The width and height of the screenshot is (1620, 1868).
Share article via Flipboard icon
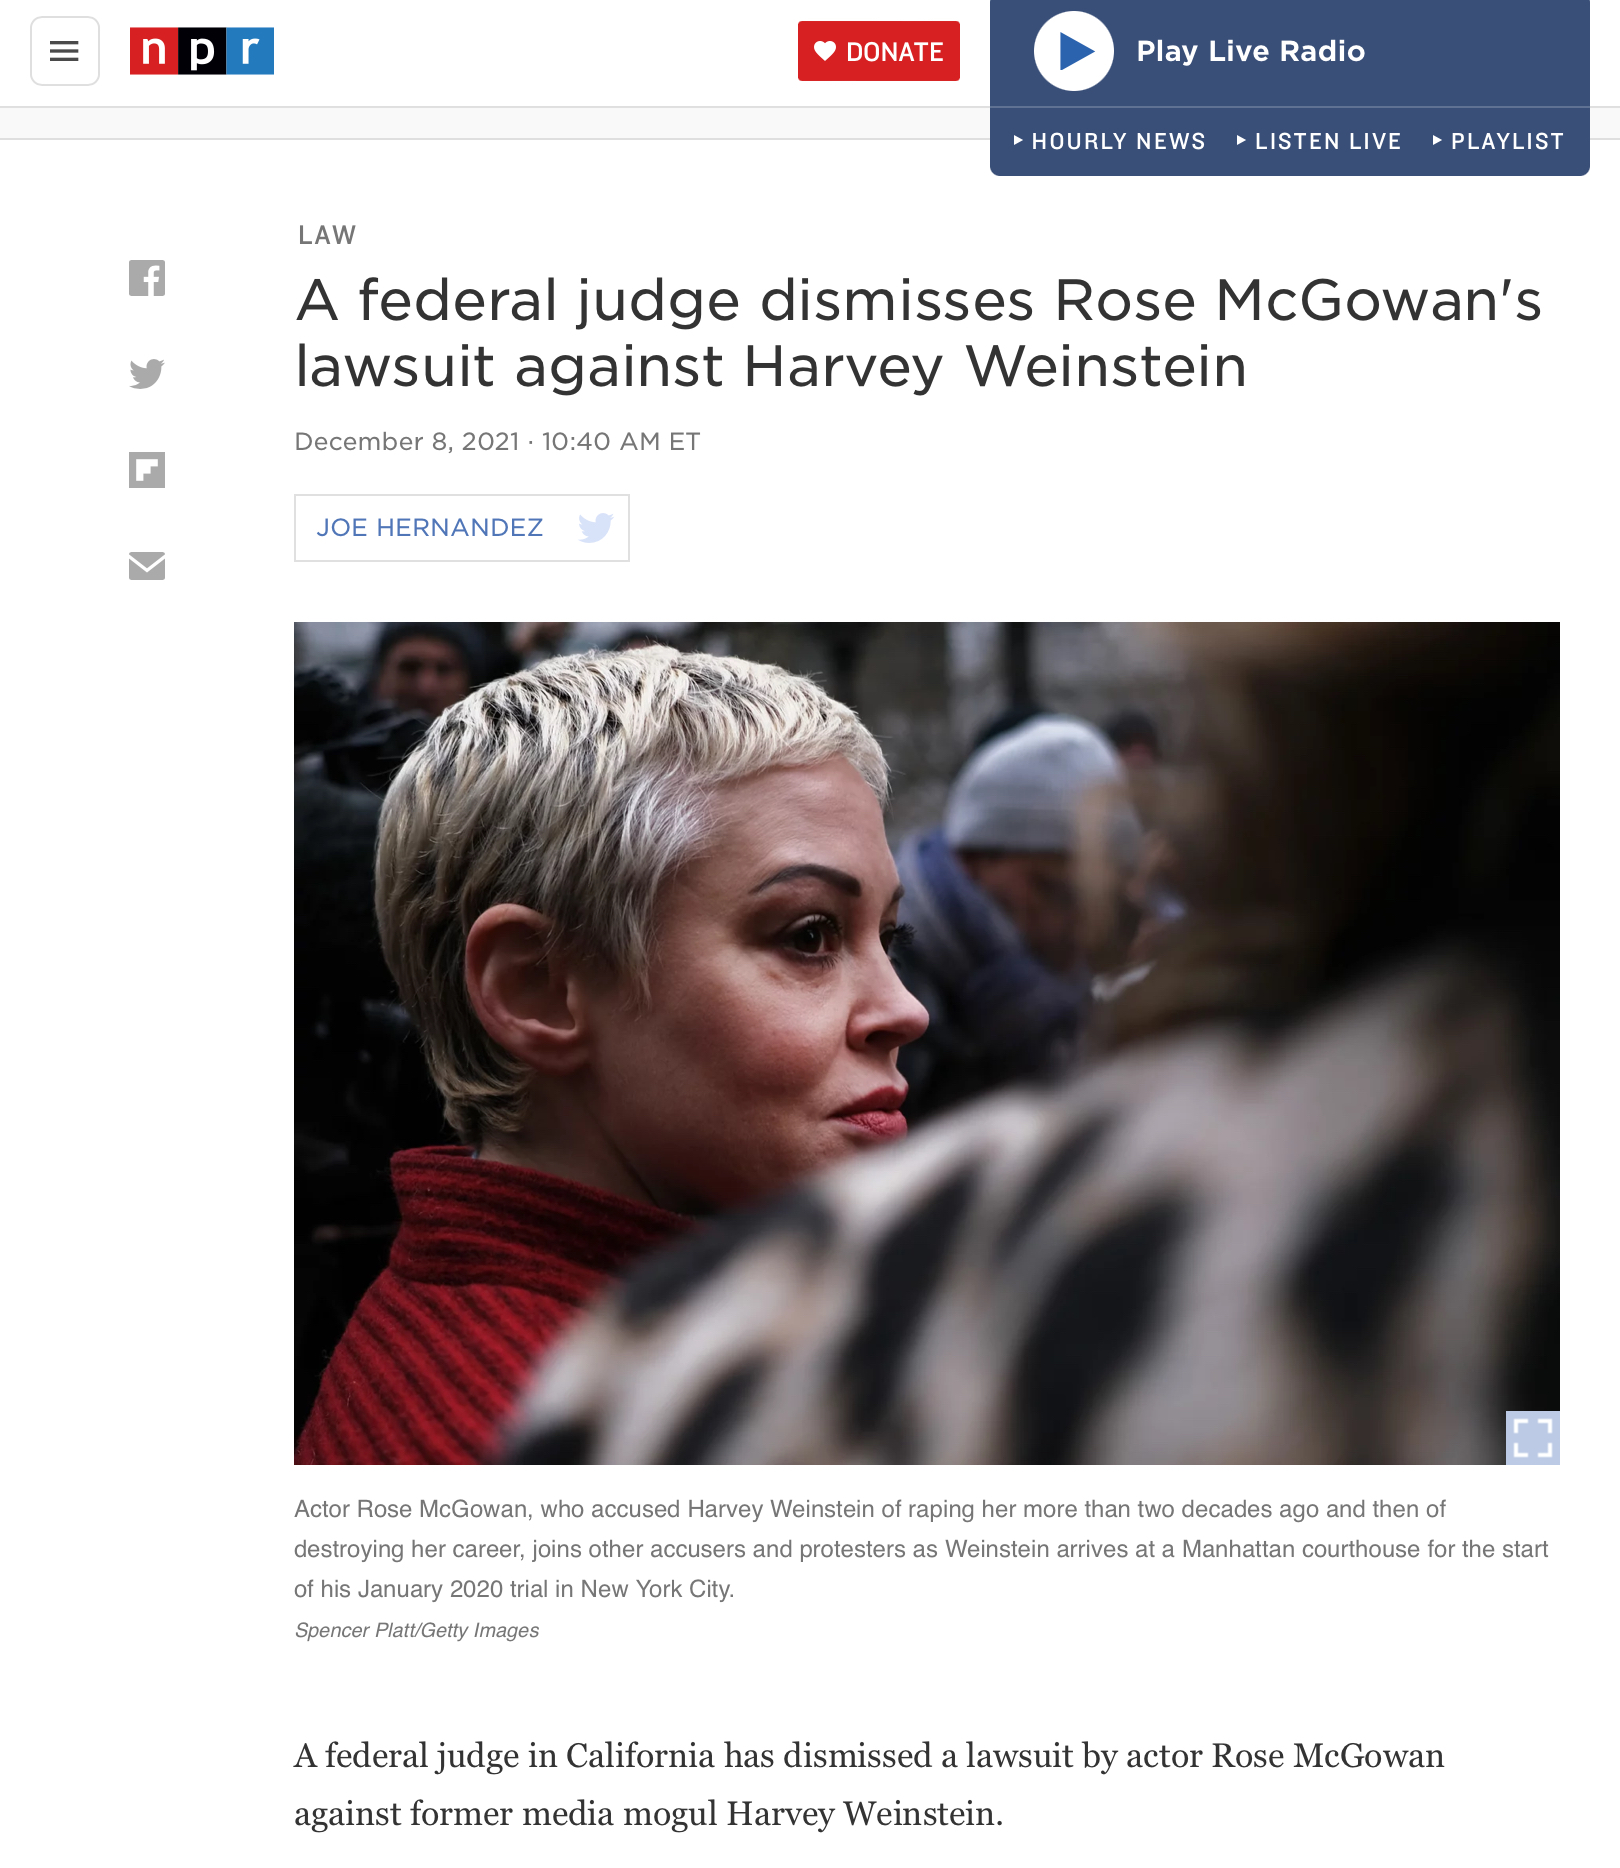[147, 470]
